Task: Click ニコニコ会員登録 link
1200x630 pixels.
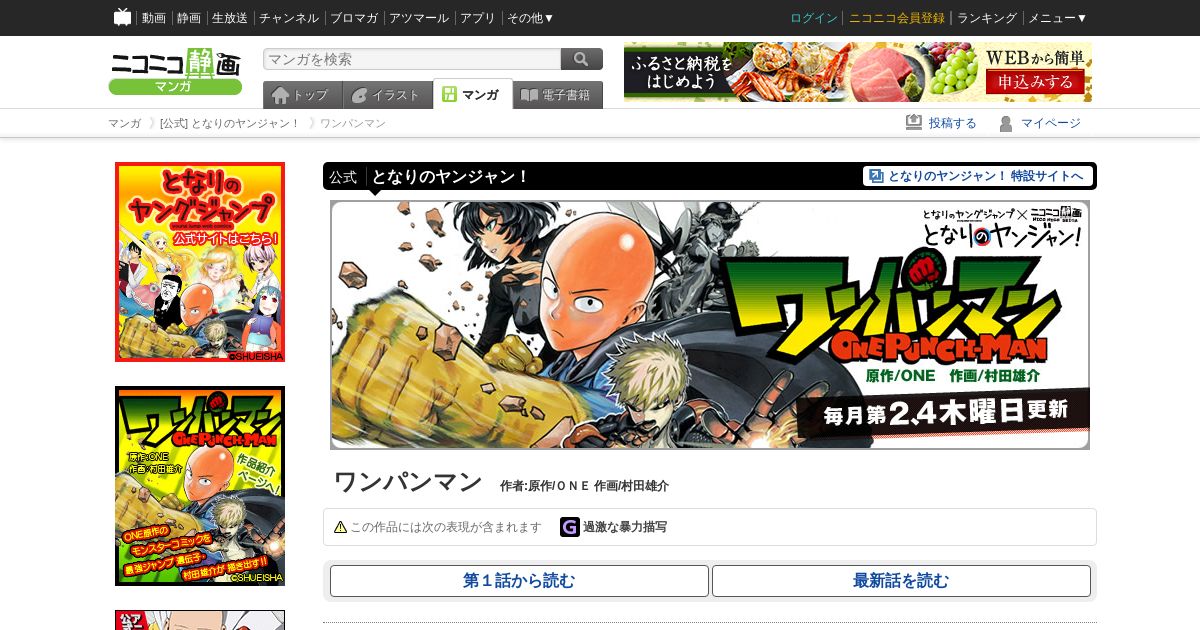Action: pyautogui.click(x=897, y=18)
